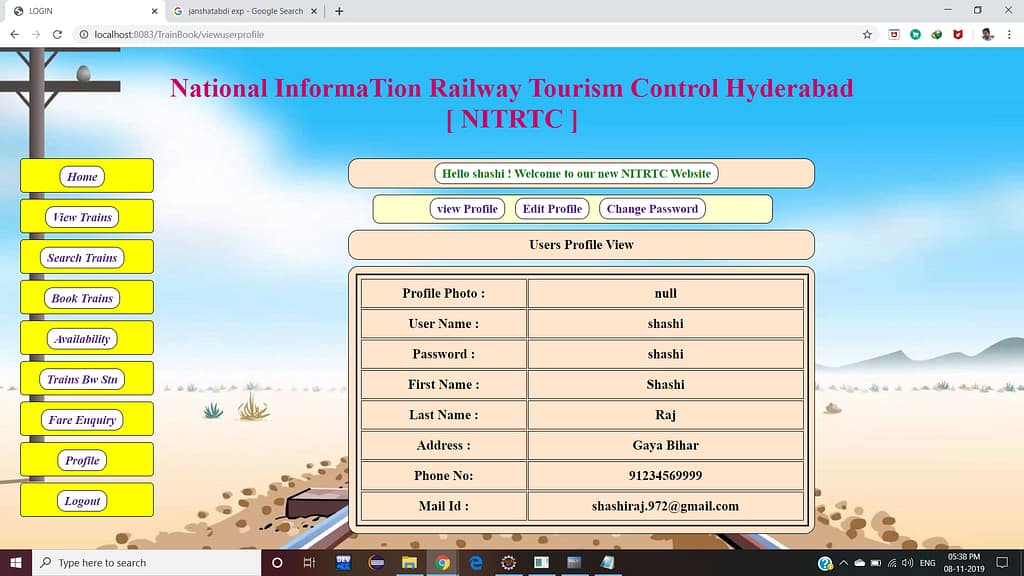Click the Edit Profile button
Screen dimensions: 1024x576
[x=552, y=209]
